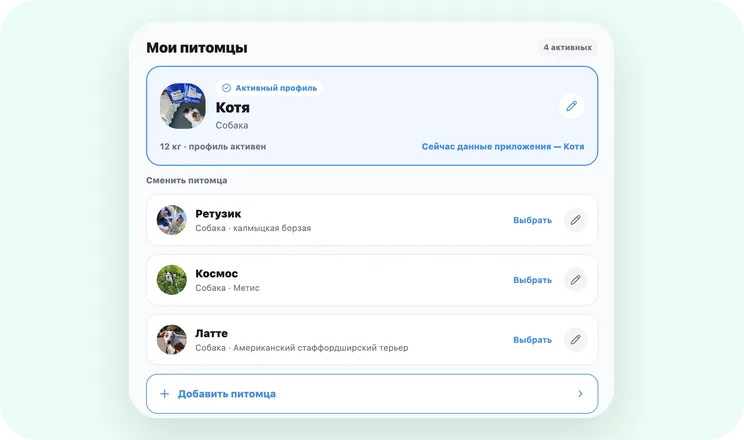744x440 pixels.
Task: Click the 12 кг · профиль активен text
Action: point(213,147)
